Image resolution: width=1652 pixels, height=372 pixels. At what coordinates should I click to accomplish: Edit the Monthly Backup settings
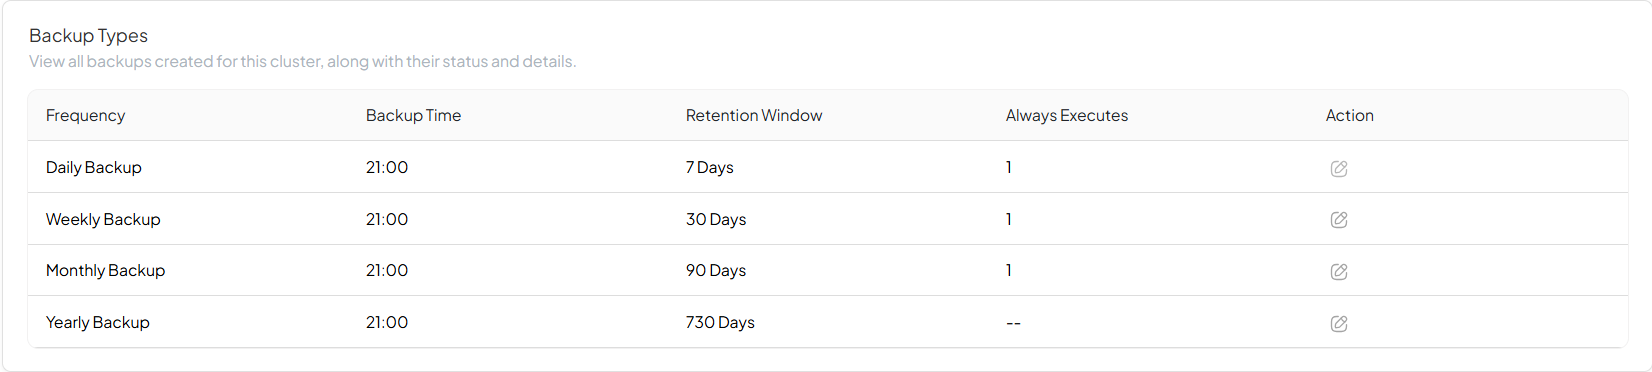[1338, 271]
